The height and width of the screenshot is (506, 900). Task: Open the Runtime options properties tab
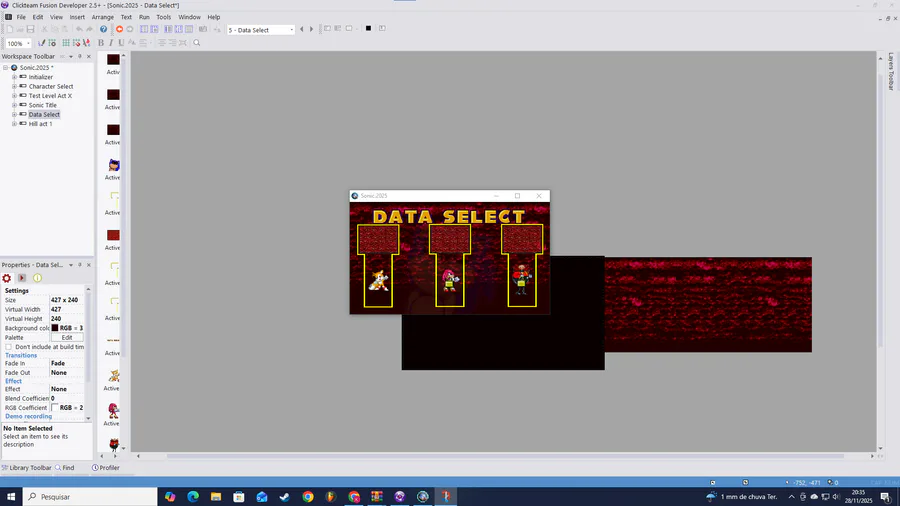[22, 278]
